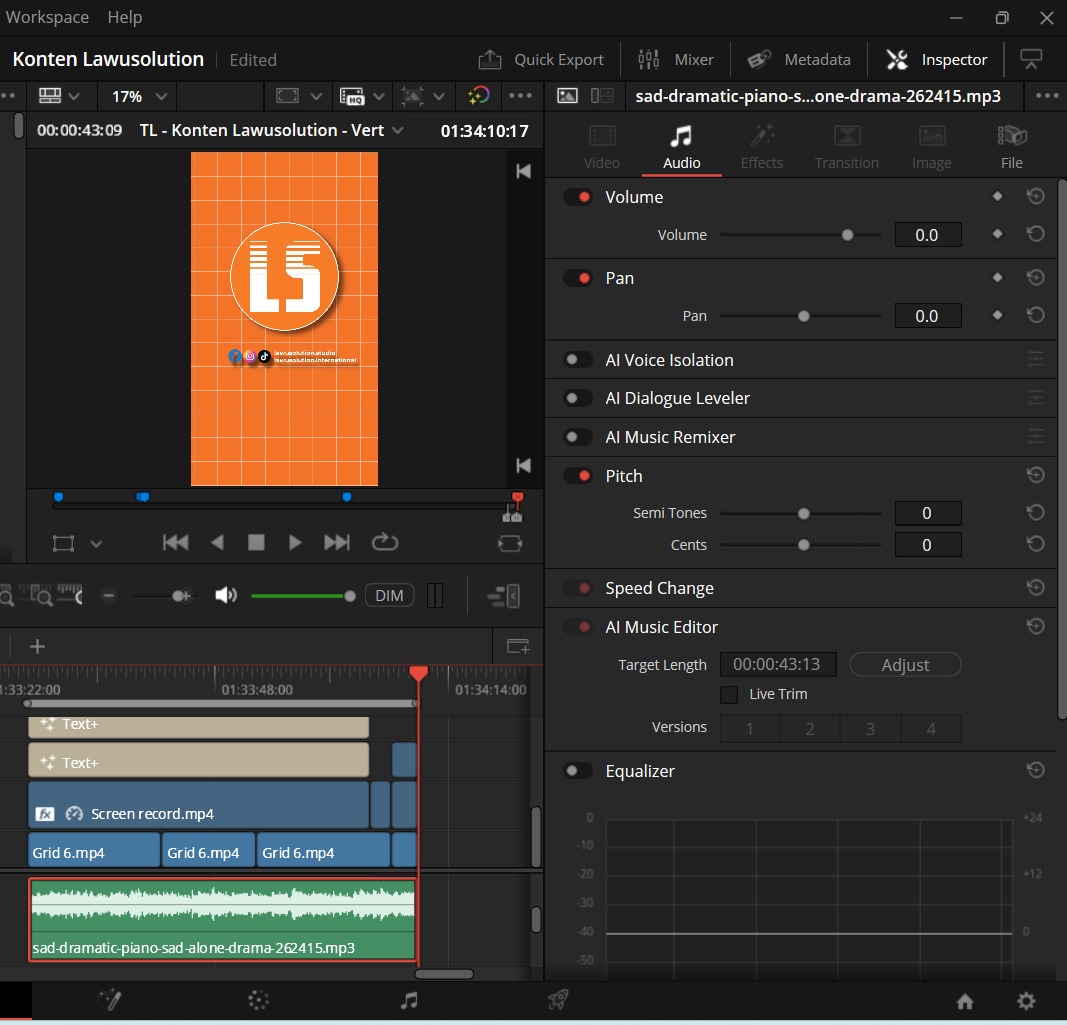1067x1025 pixels.
Task: Stop playback
Action: click(x=256, y=542)
